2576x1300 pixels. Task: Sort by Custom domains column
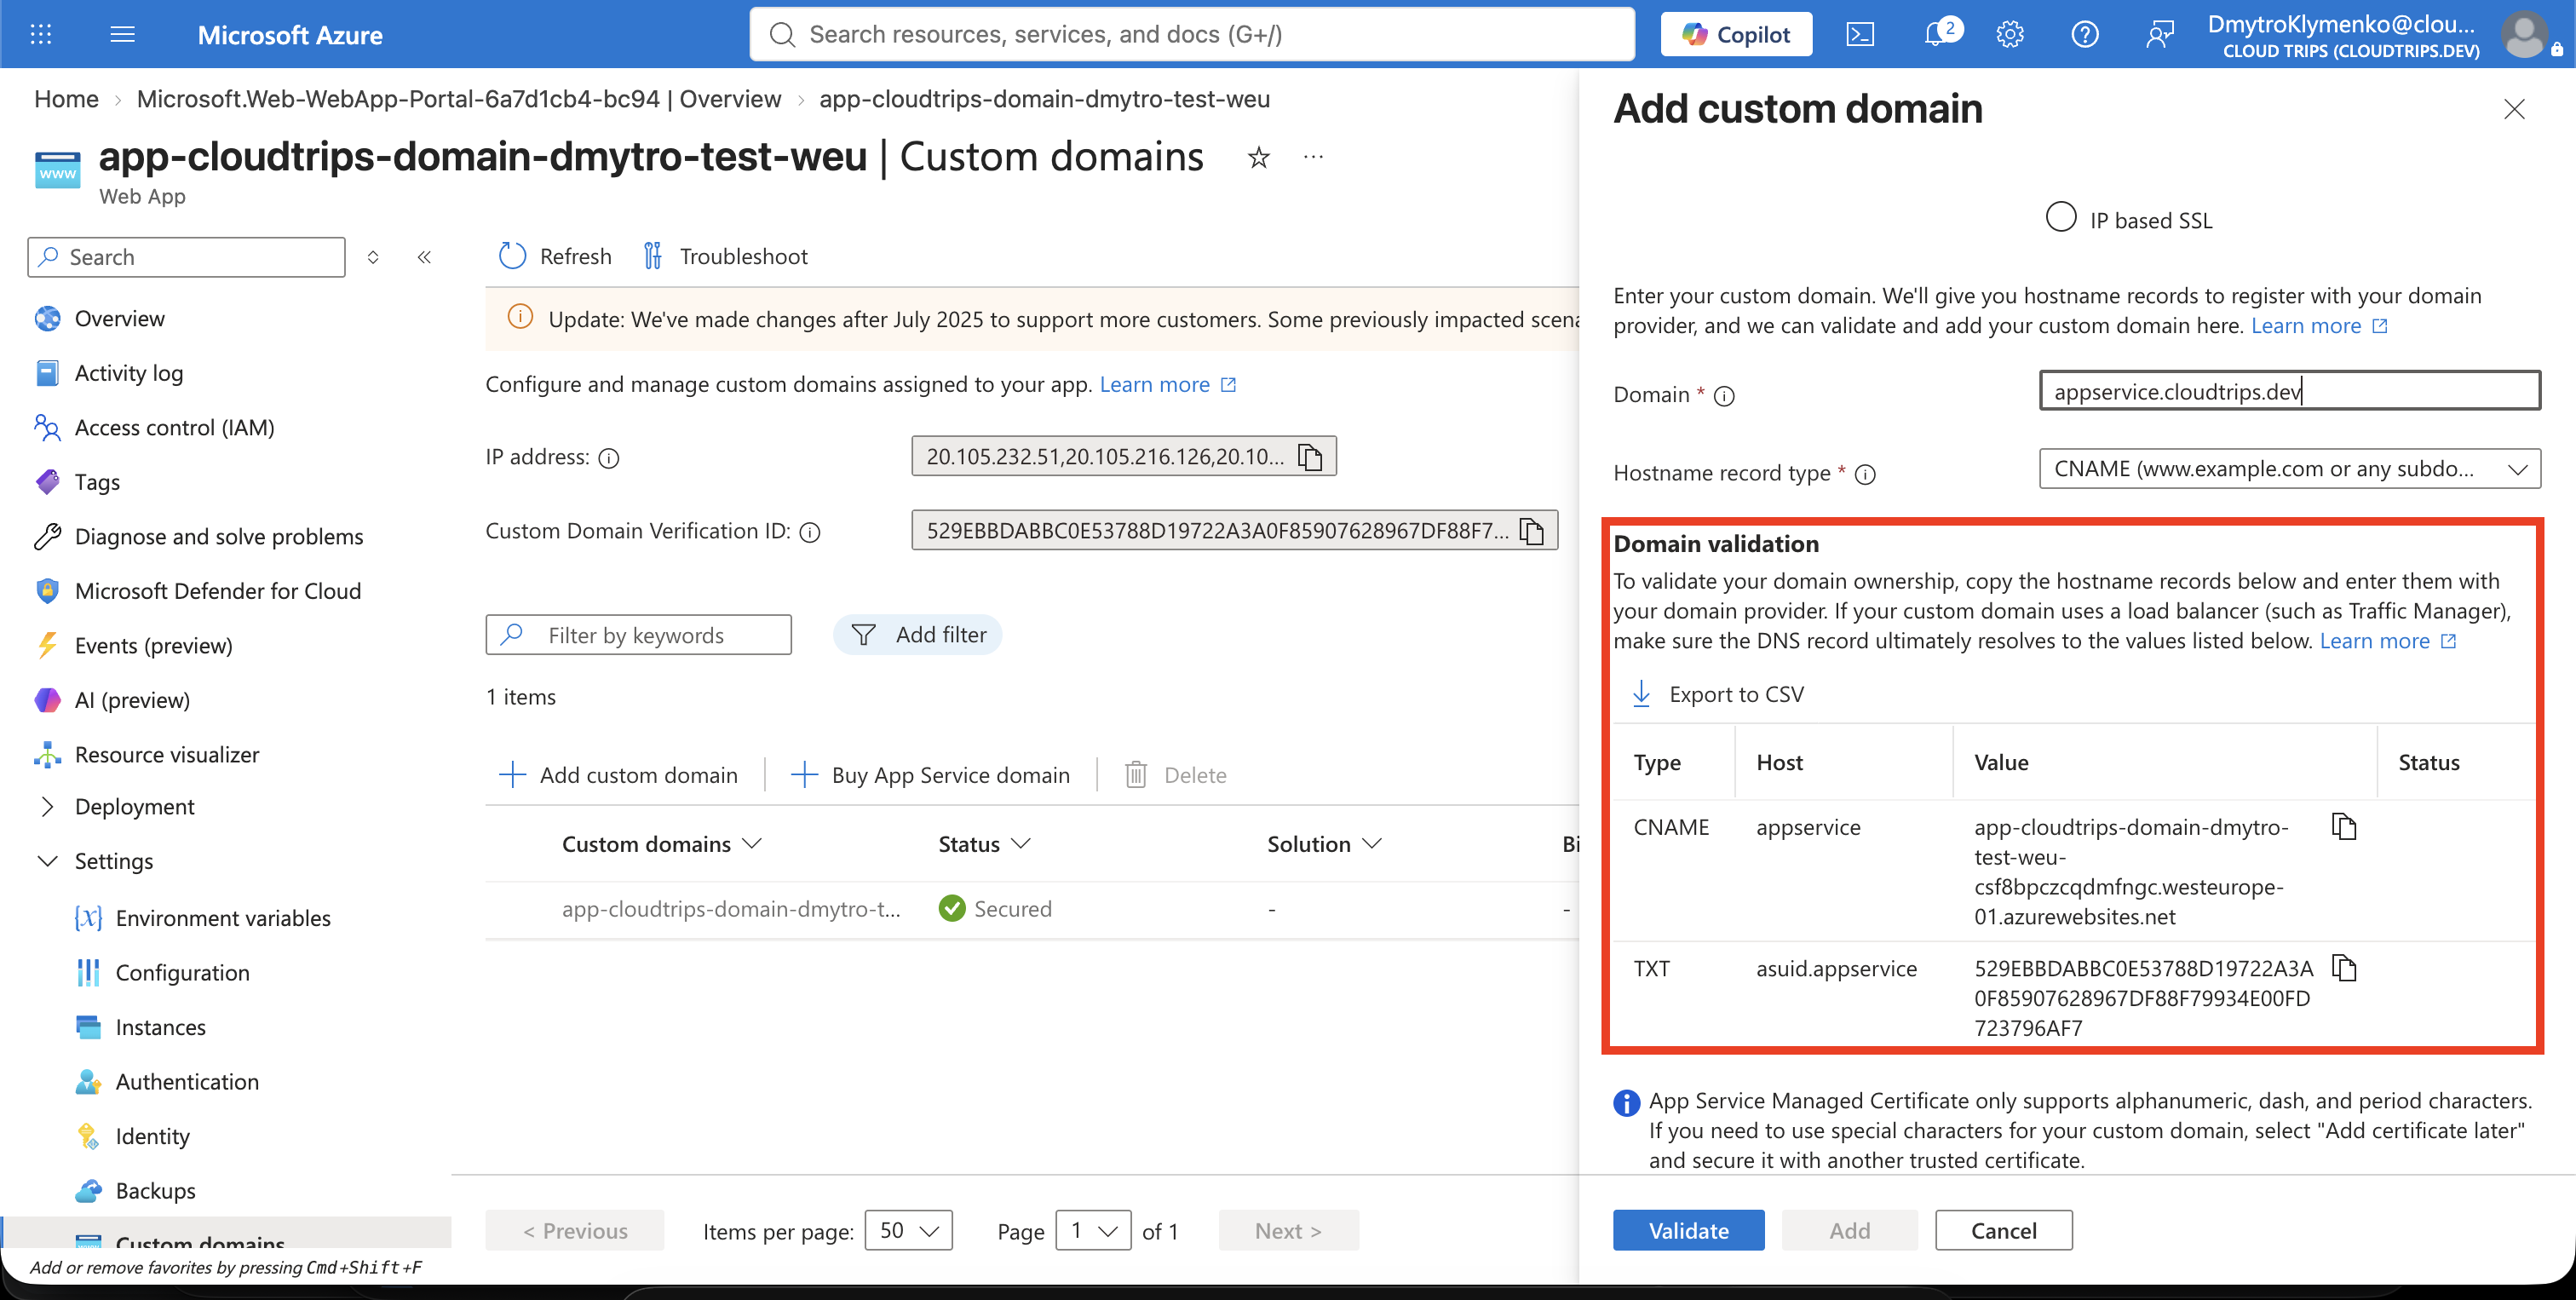[662, 844]
